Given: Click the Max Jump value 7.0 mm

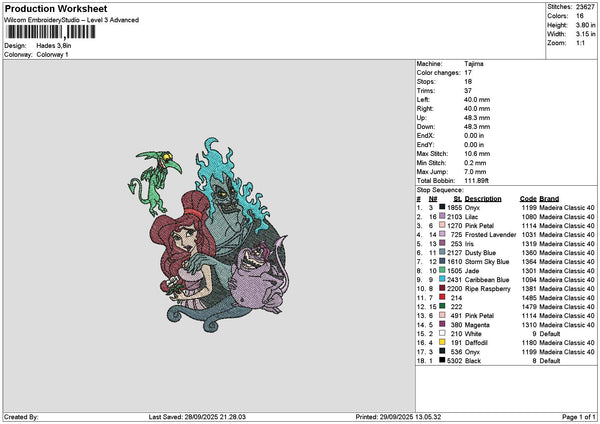Looking at the screenshot, I should pyautogui.click(x=475, y=172).
